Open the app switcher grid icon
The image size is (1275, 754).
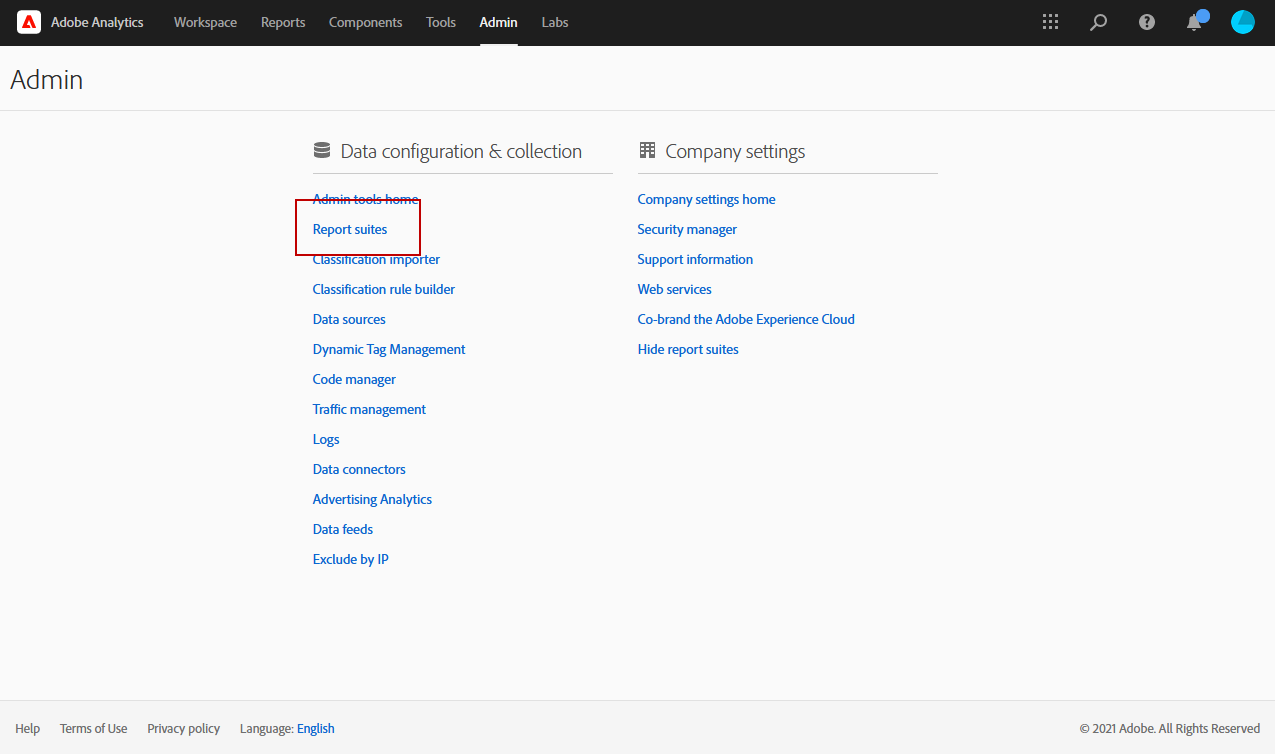(1050, 22)
